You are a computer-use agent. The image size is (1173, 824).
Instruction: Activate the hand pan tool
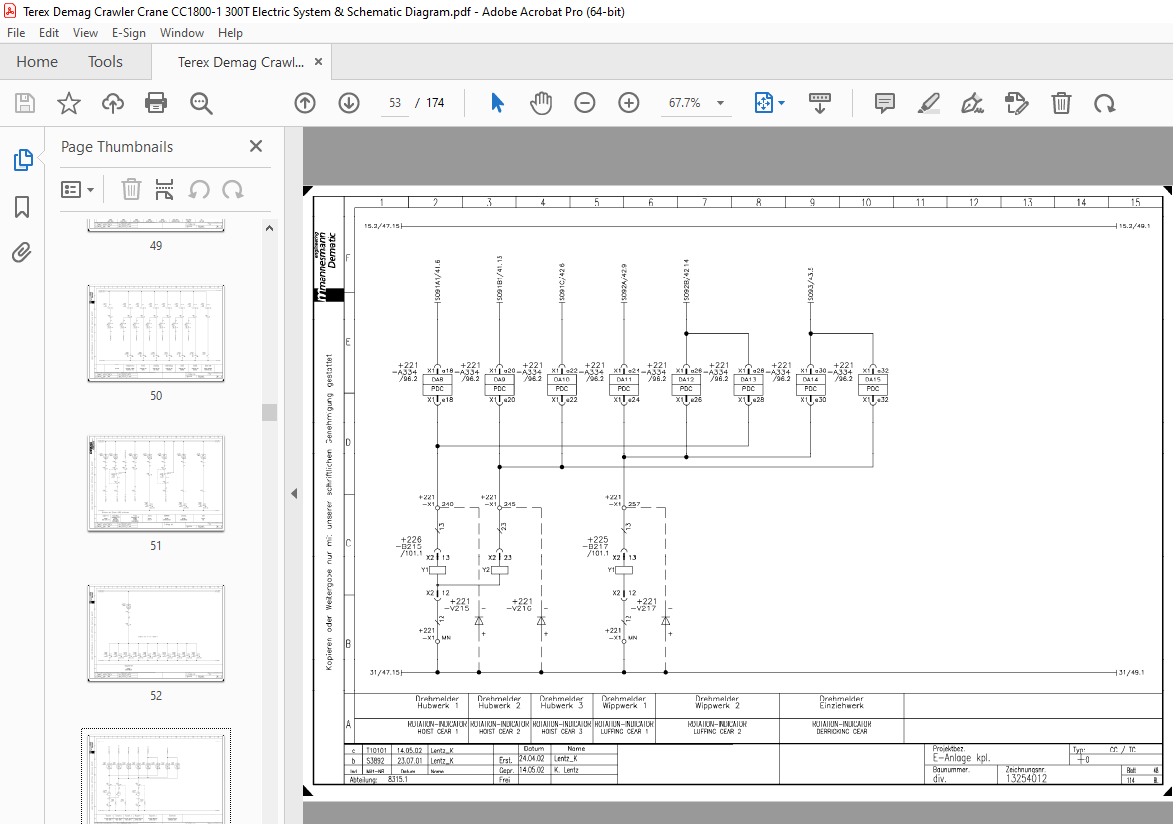[541, 103]
